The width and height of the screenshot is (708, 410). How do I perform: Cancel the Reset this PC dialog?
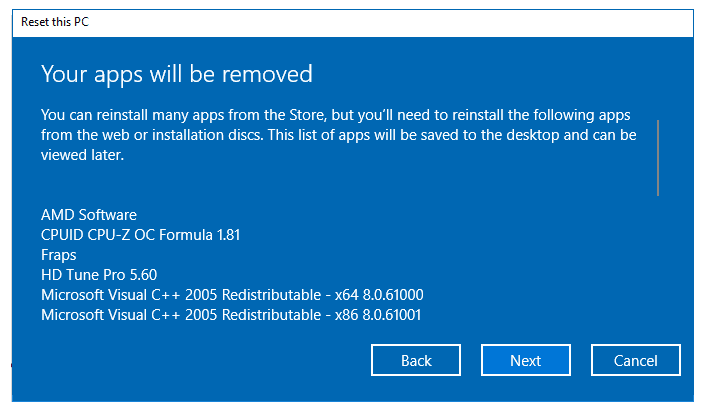click(x=635, y=360)
